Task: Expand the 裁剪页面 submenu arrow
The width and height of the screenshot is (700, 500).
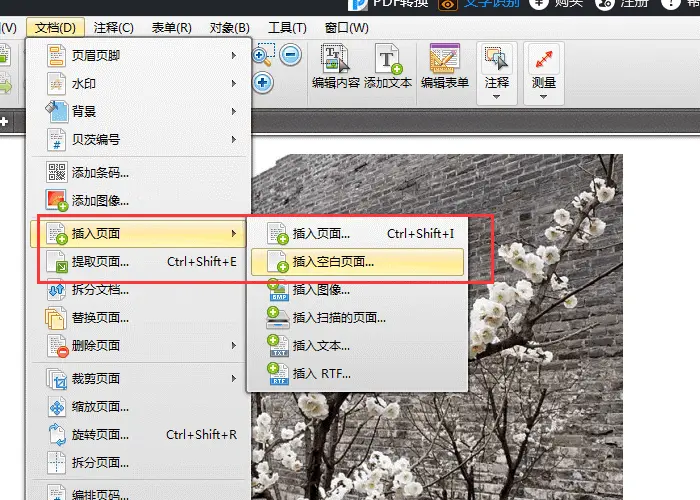Action: point(234,379)
